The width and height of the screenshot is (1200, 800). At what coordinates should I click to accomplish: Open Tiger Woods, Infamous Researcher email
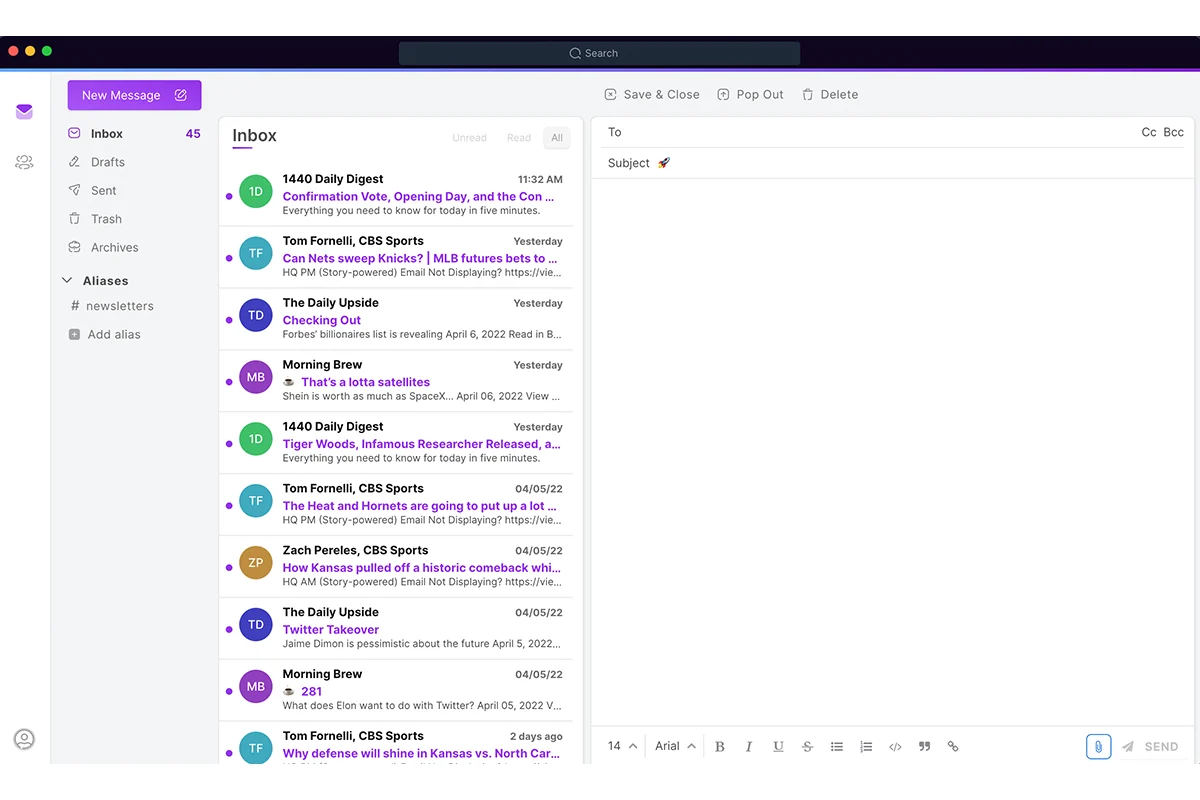point(396,444)
